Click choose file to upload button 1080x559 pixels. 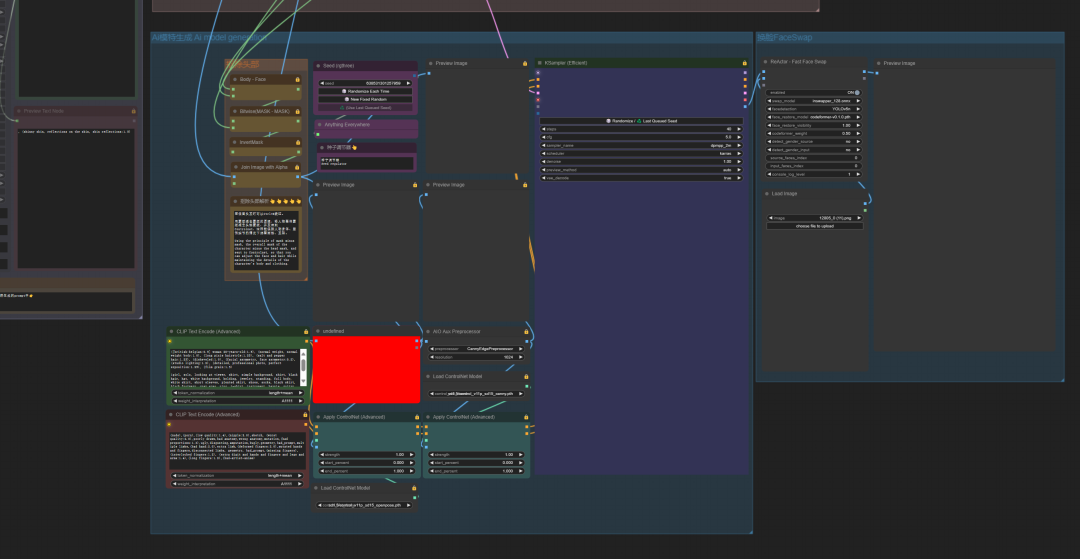[815, 226]
